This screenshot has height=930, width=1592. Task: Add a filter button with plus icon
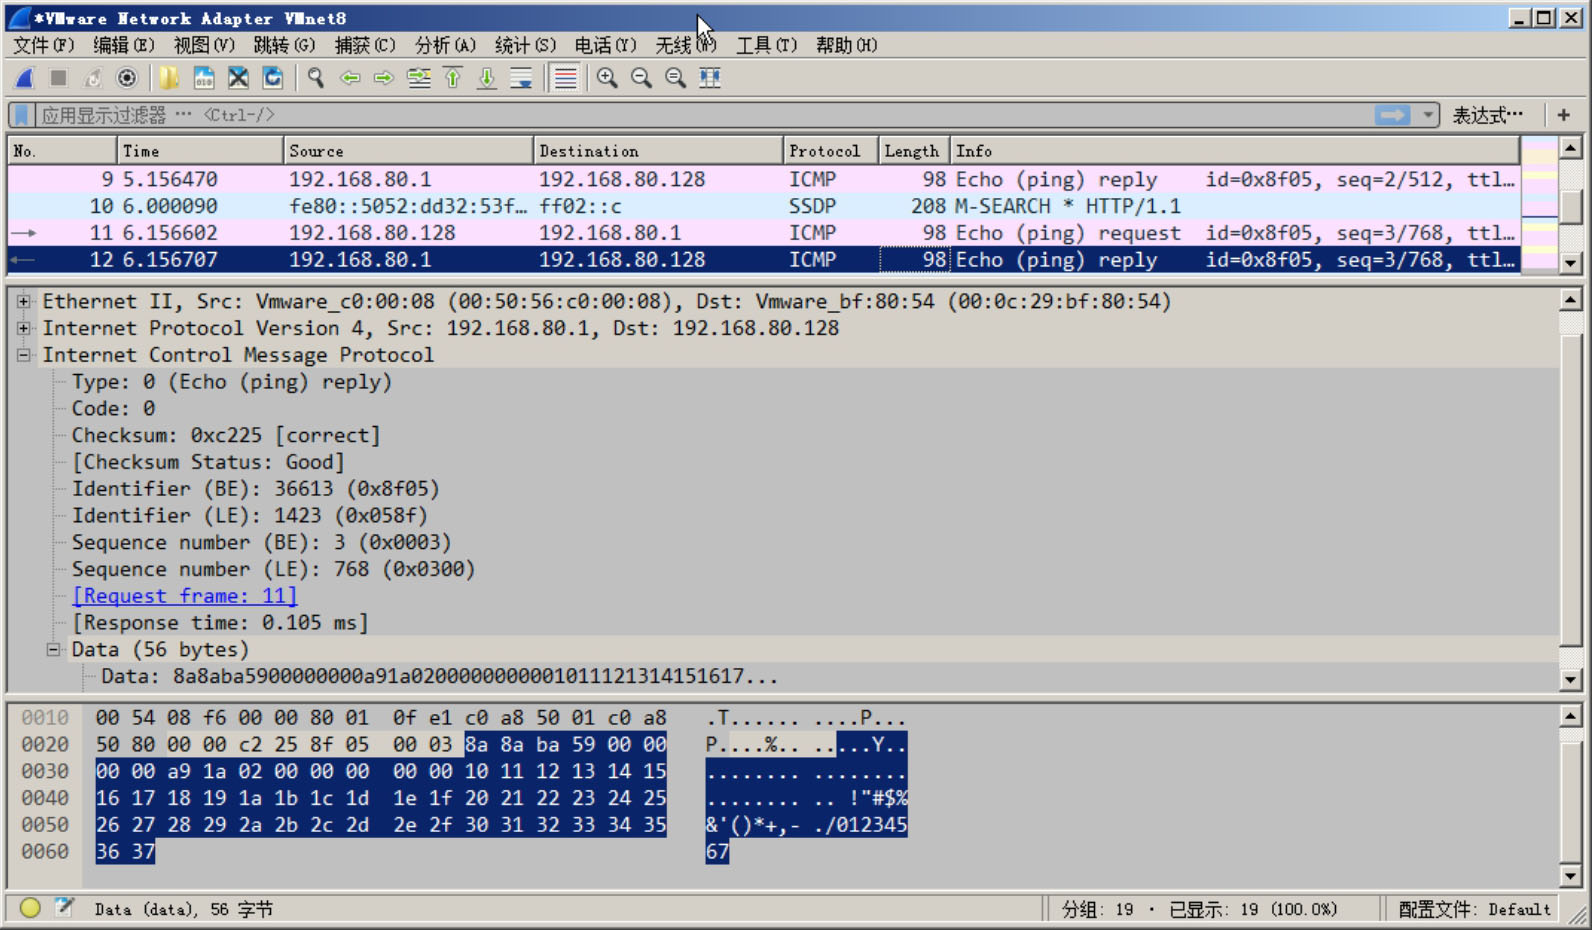click(1563, 115)
